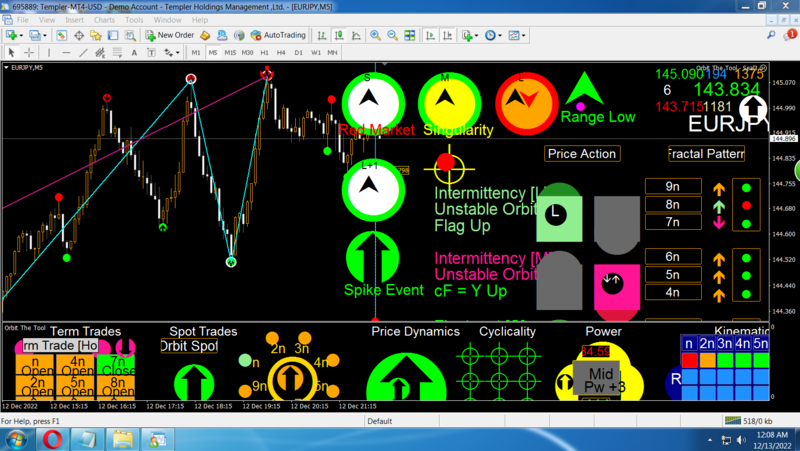The width and height of the screenshot is (800, 451).
Task: Click the 6n button
Action: pos(673,257)
